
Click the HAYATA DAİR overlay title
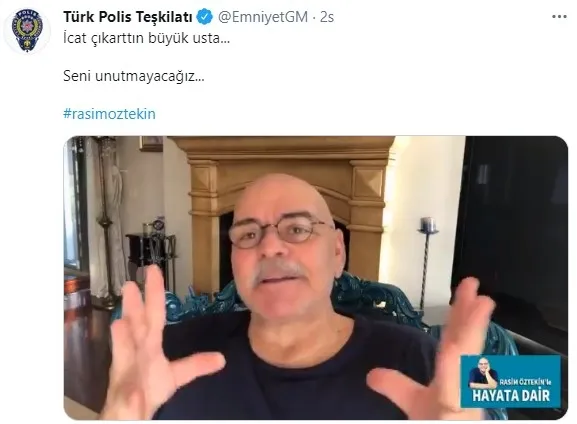pyautogui.click(x=511, y=396)
